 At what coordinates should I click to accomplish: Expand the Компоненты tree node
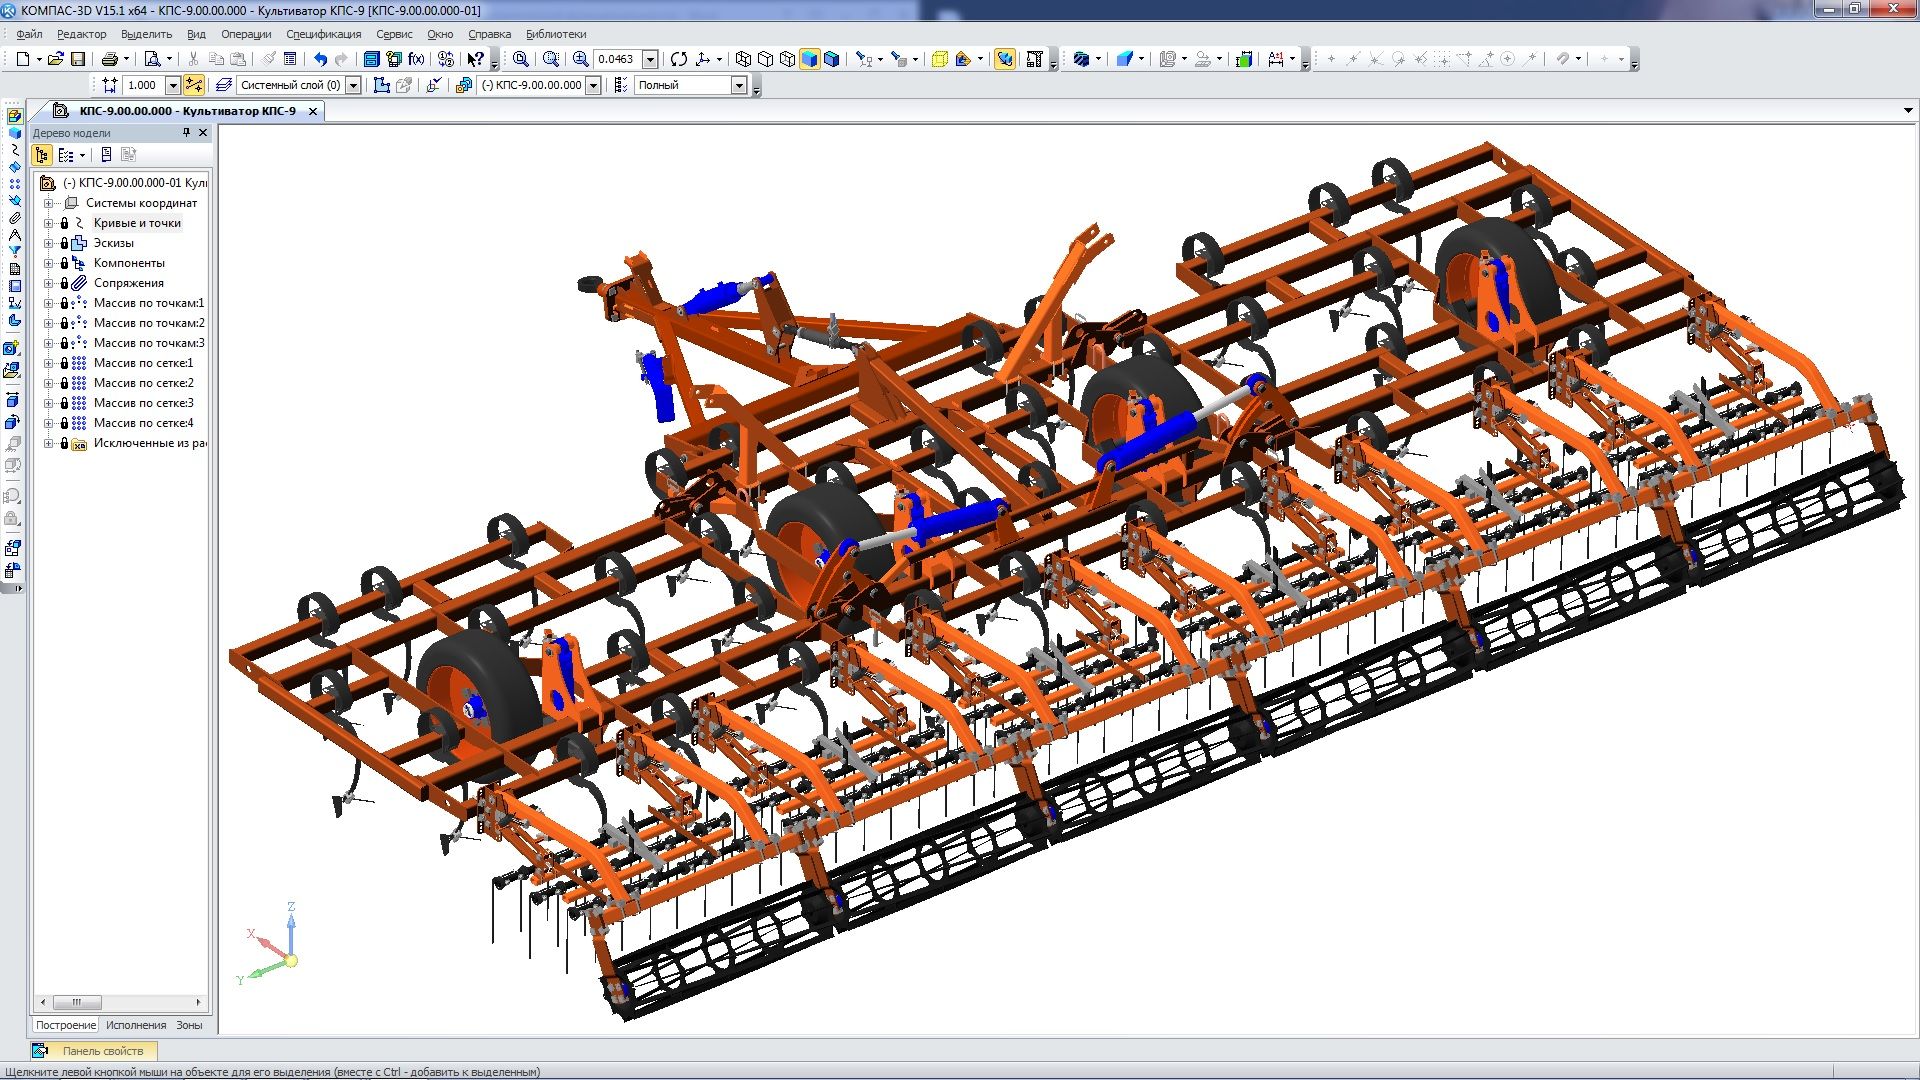[x=48, y=263]
